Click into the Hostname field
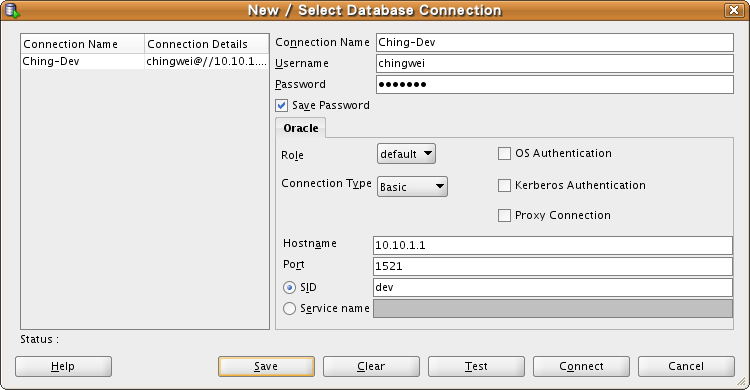This screenshot has height=390, width=750. pyautogui.click(x=552, y=245)
